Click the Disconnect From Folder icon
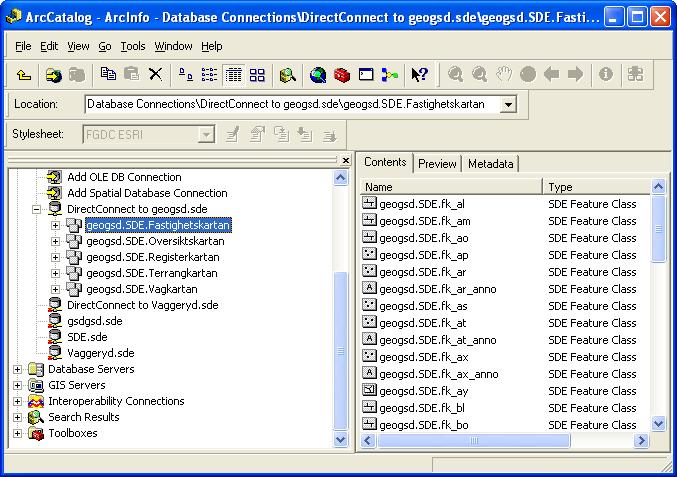 point(77,75)
